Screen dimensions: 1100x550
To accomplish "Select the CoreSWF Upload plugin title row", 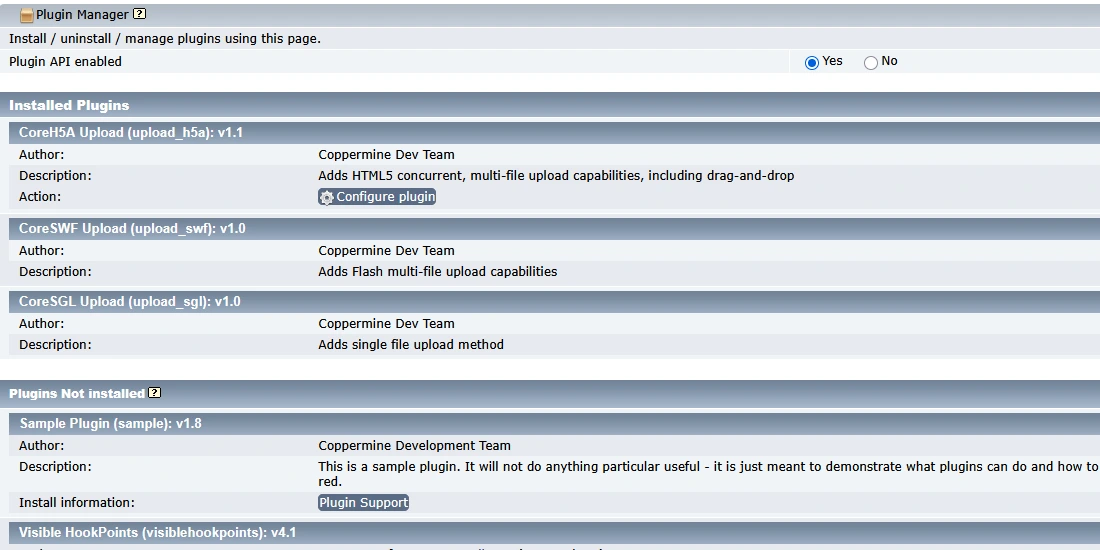I will 132,229.
